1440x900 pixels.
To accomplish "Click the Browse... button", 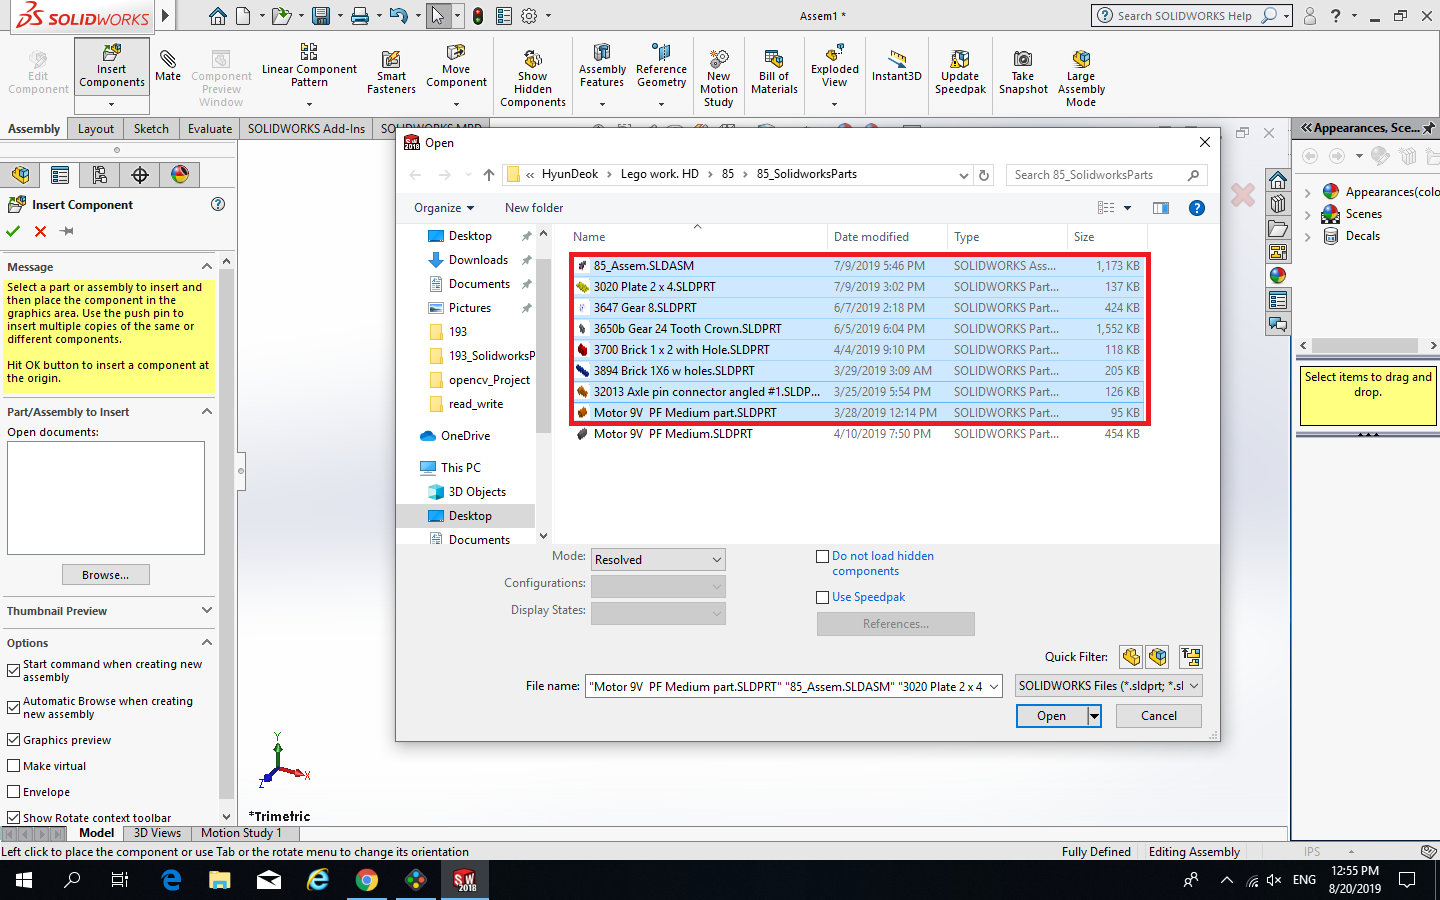I will tap(106, 575).
